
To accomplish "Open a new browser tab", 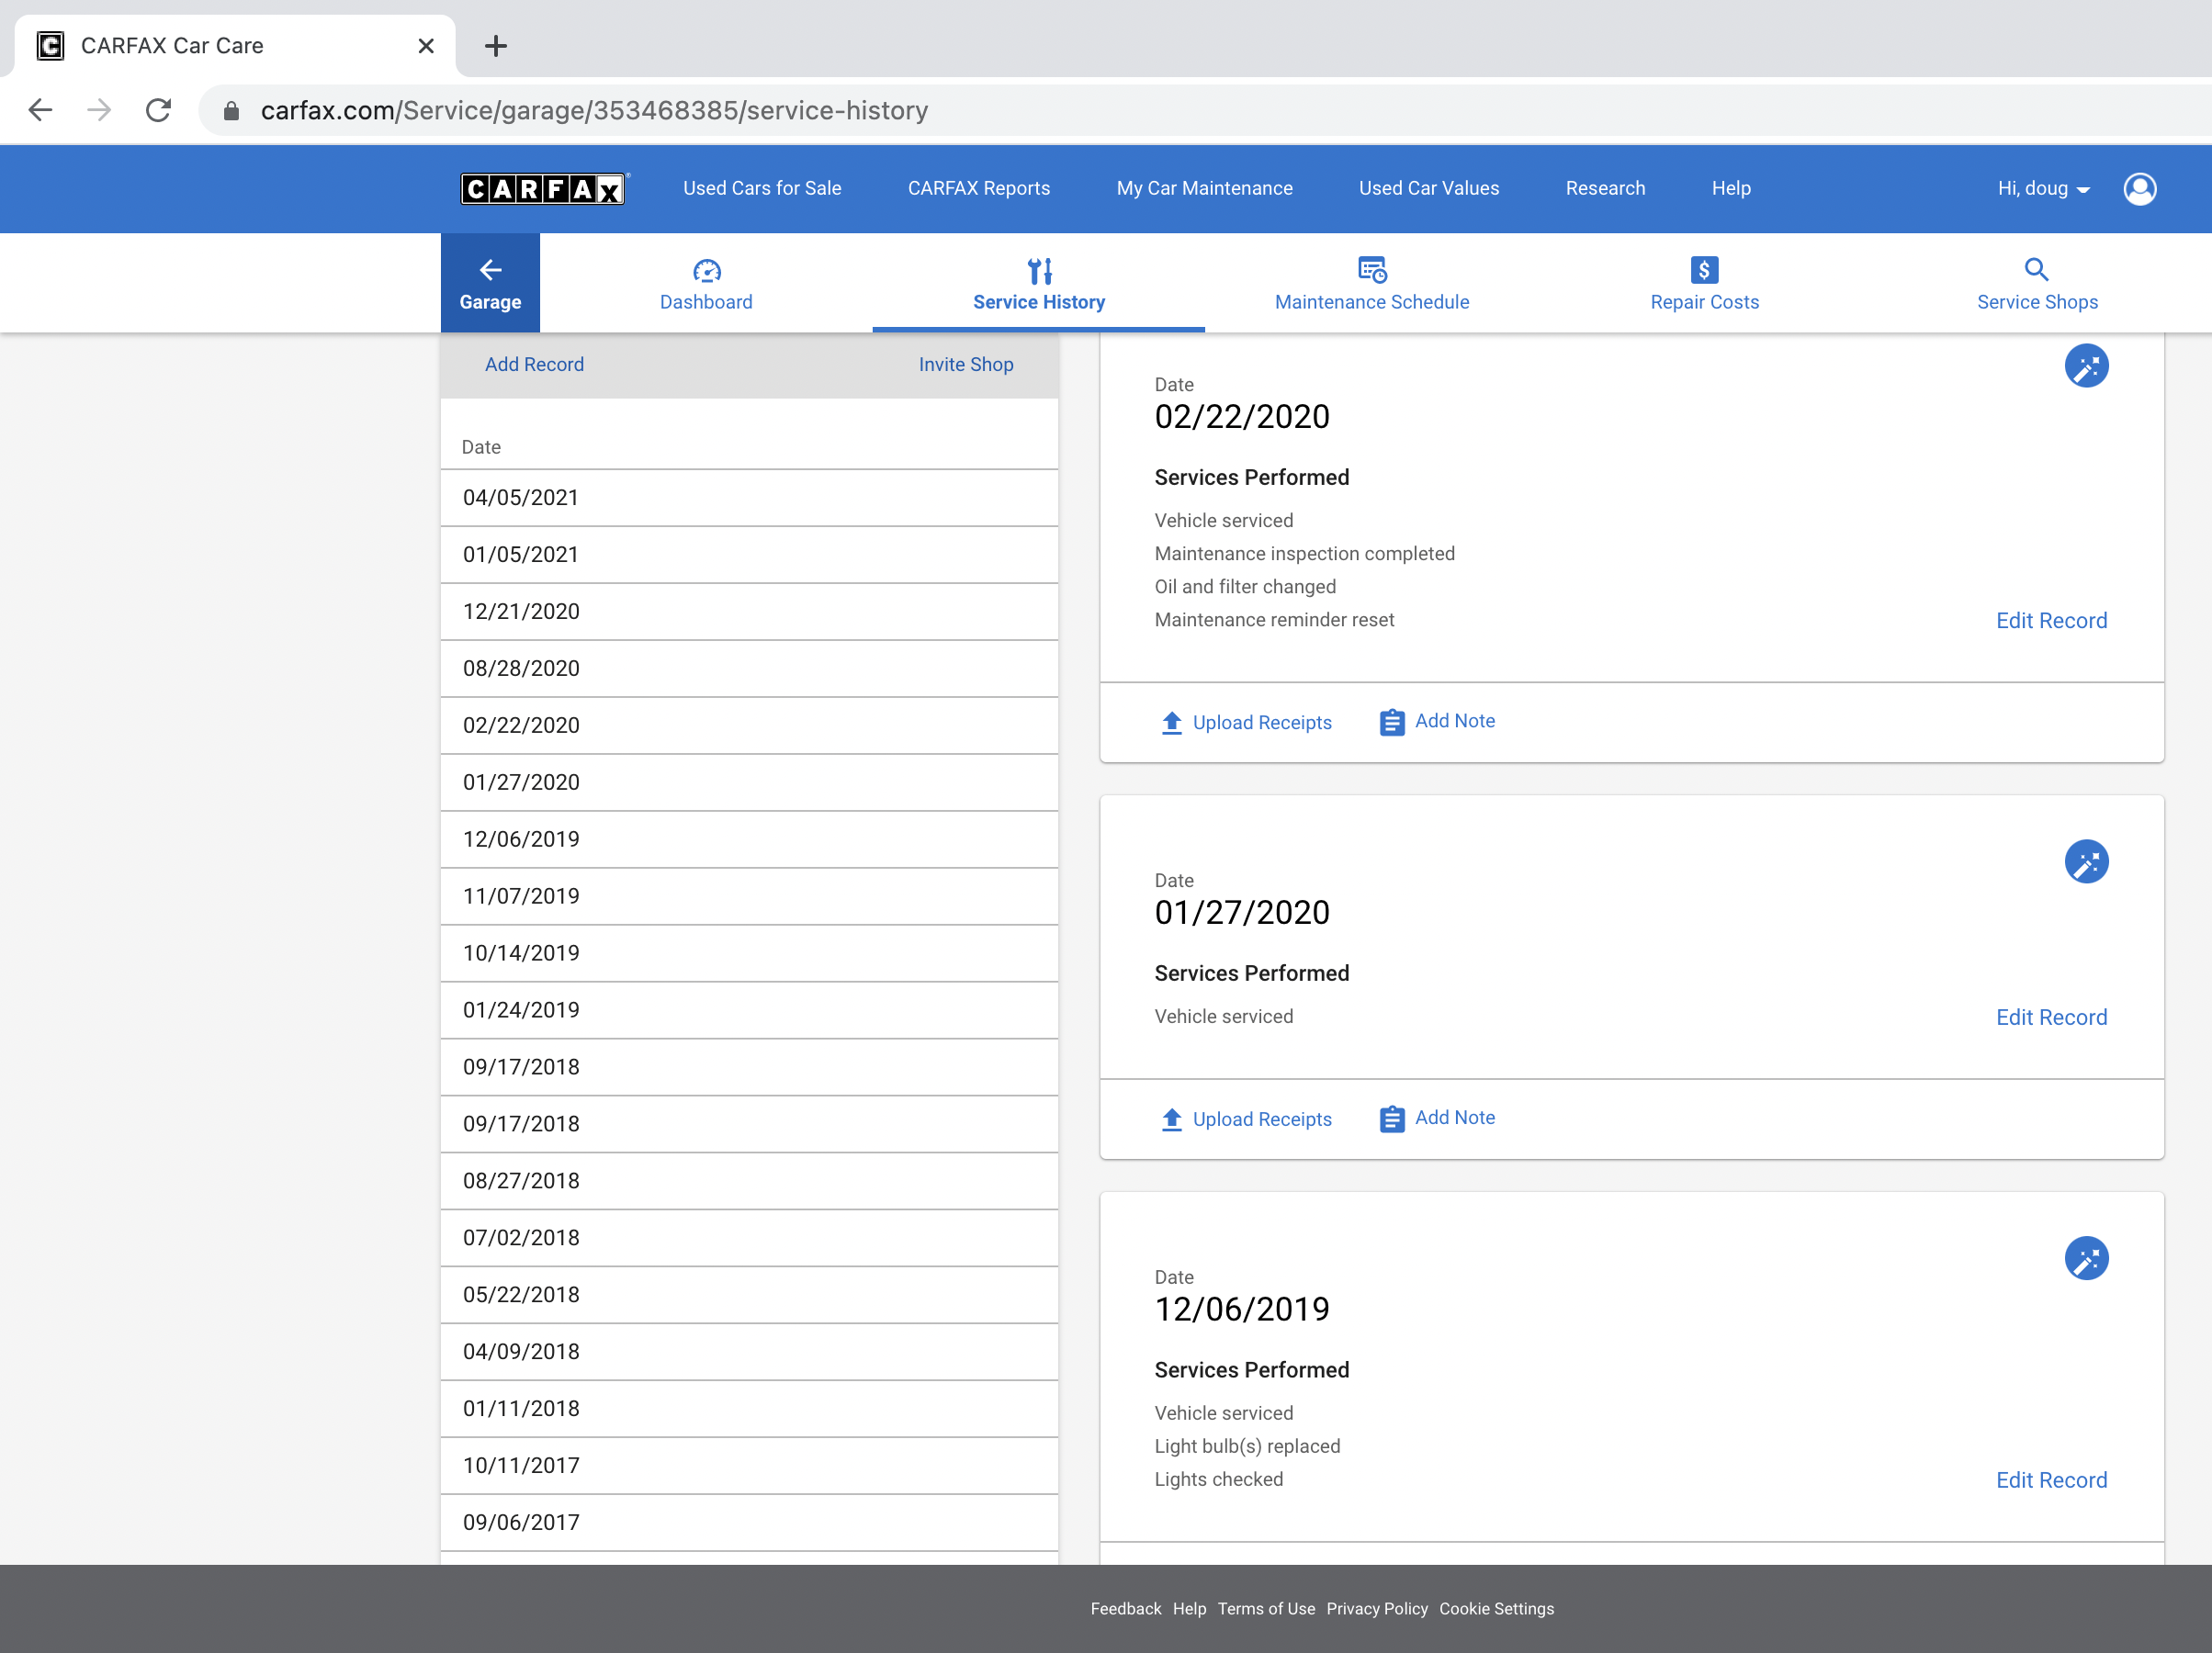I will coord(496,46).
